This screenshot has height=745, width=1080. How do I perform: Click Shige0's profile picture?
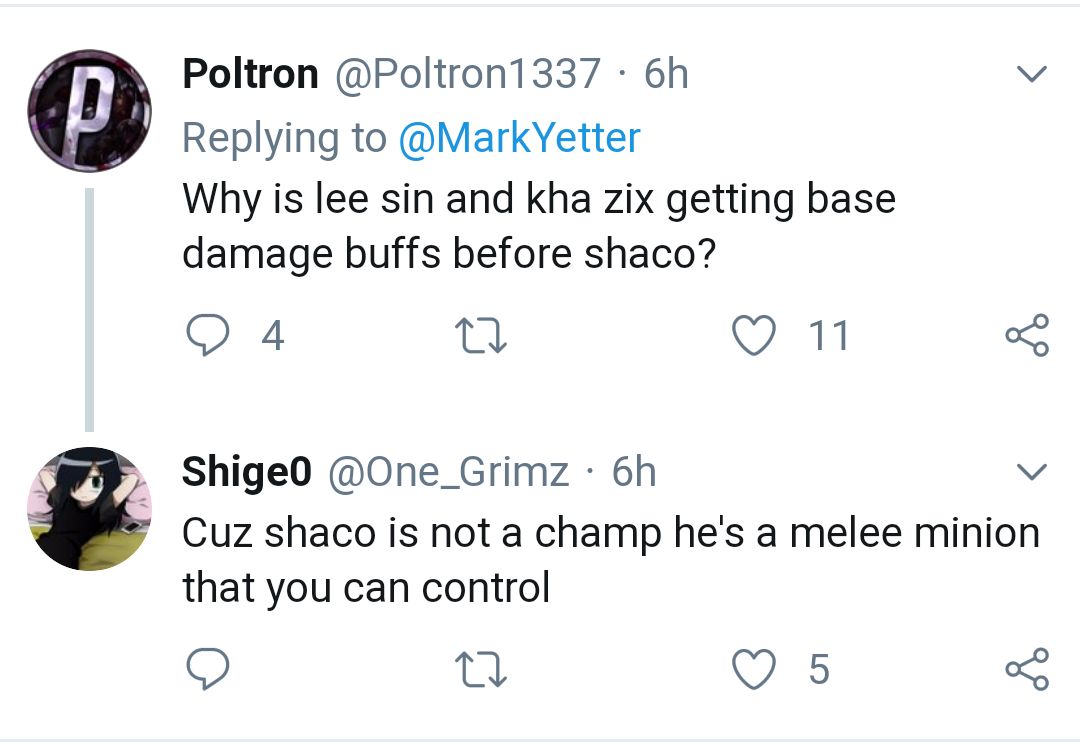89,508
